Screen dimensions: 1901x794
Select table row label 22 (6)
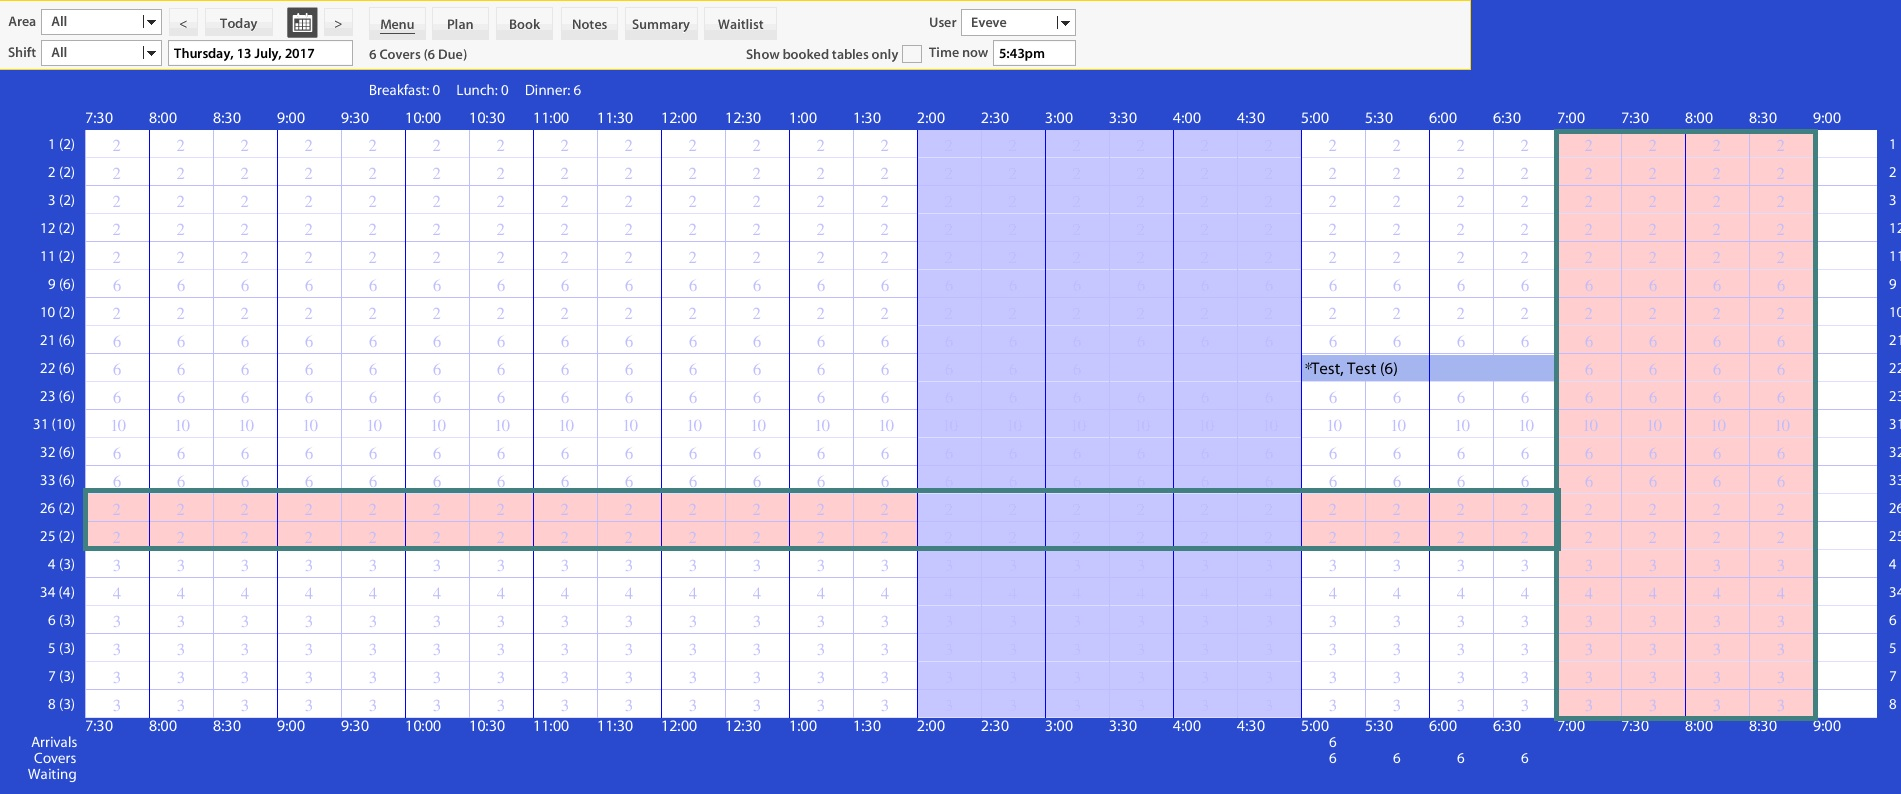coord(57,368)
